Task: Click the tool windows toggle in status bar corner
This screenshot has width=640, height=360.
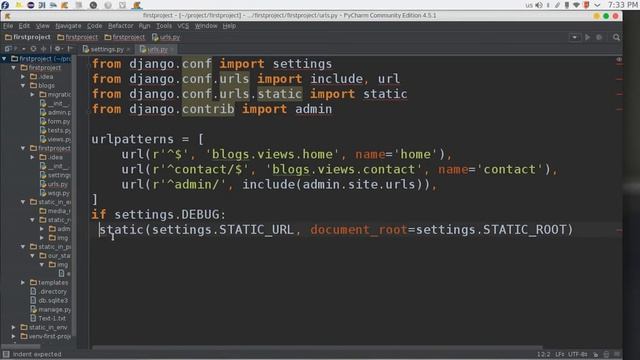Action: pyautogui.click(x=6, y=354)
